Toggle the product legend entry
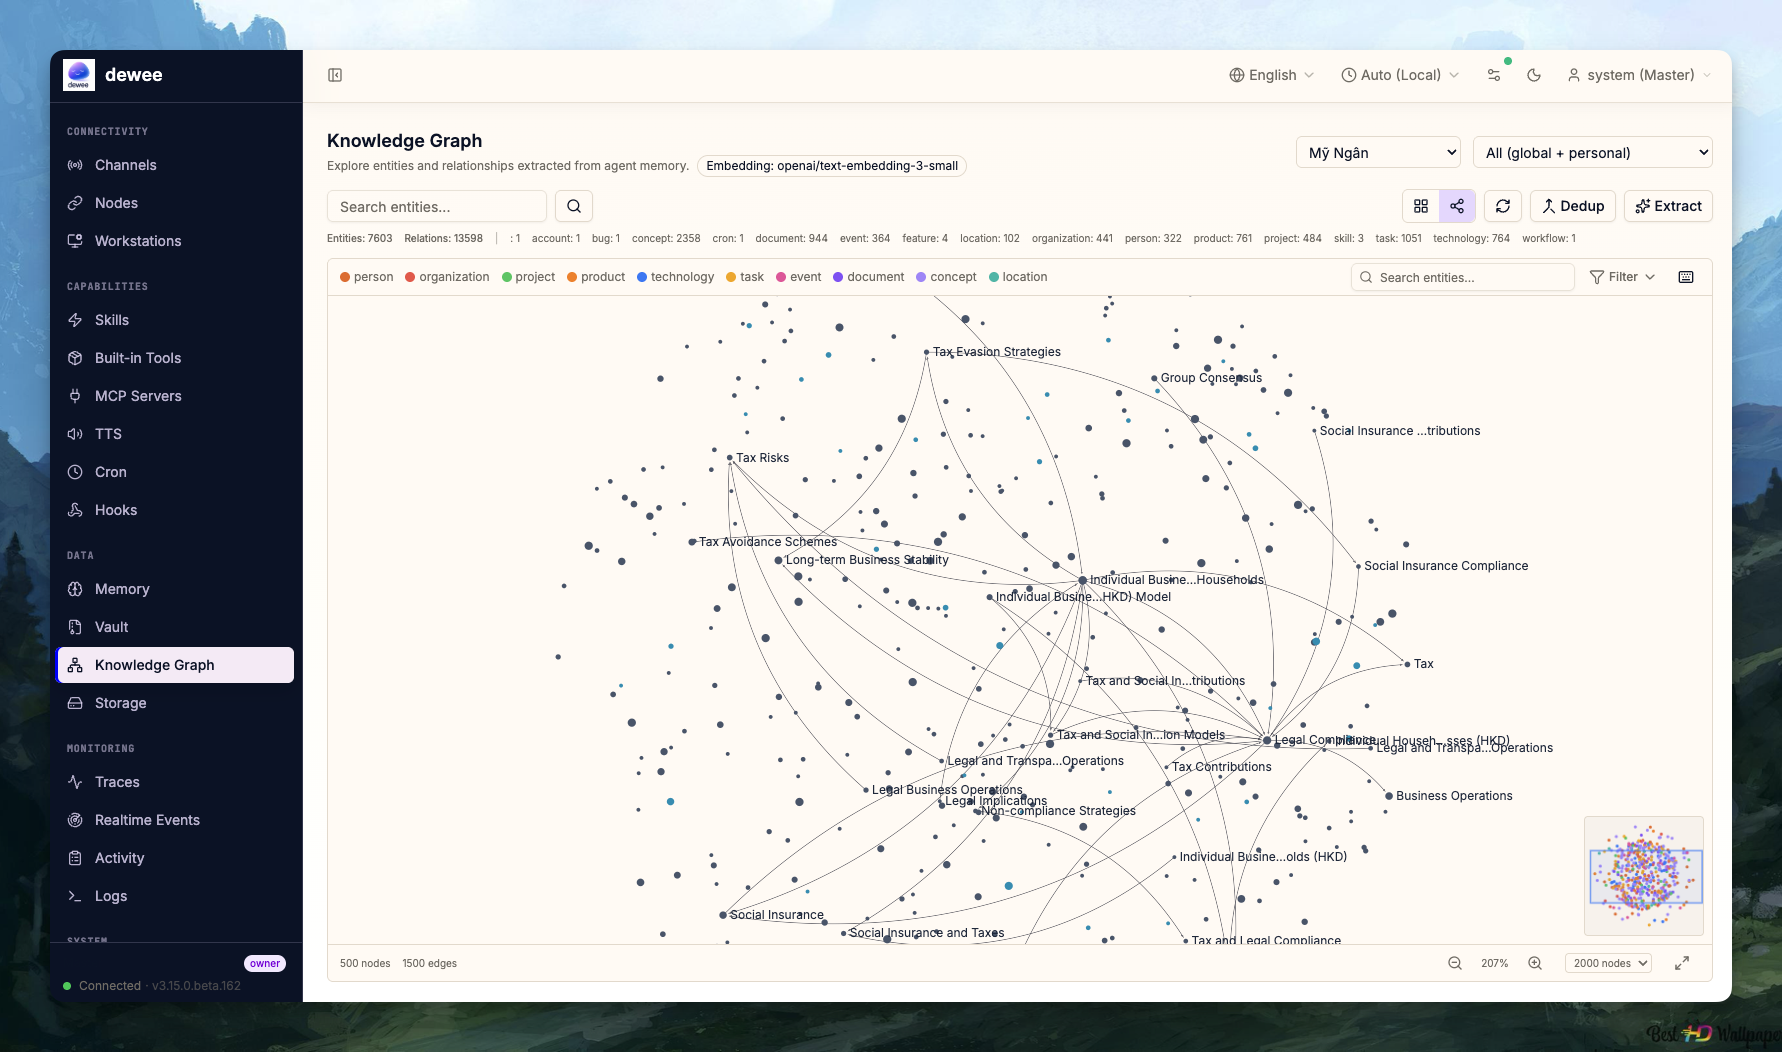This screenshot has width=1782, height=1052. click(x=596, y=277)
